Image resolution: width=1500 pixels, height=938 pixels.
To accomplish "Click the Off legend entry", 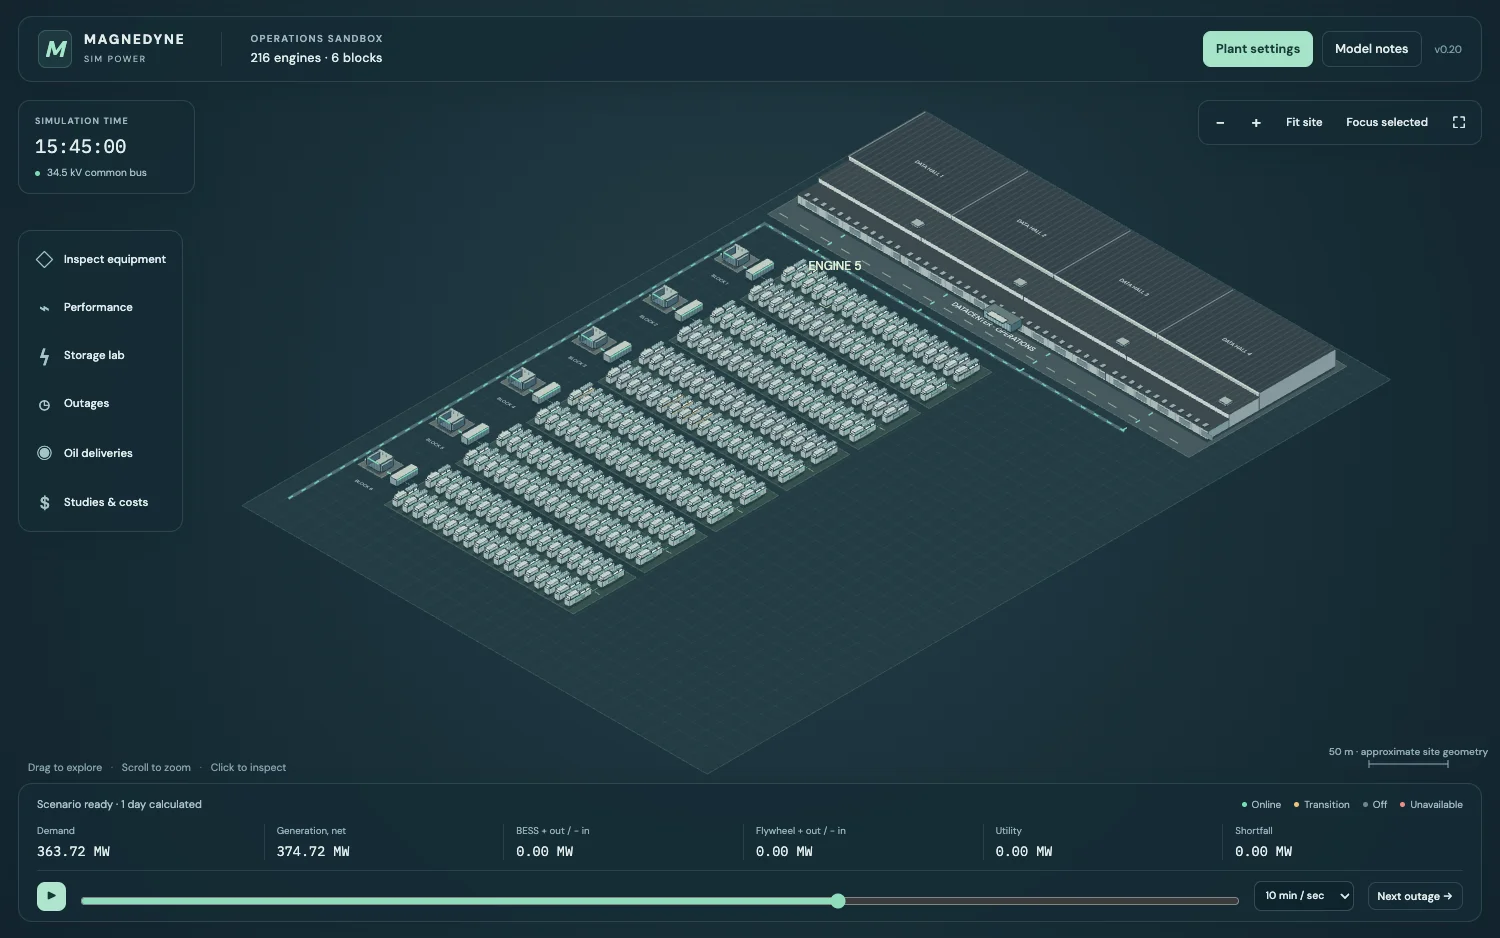I will (1375, 805).
